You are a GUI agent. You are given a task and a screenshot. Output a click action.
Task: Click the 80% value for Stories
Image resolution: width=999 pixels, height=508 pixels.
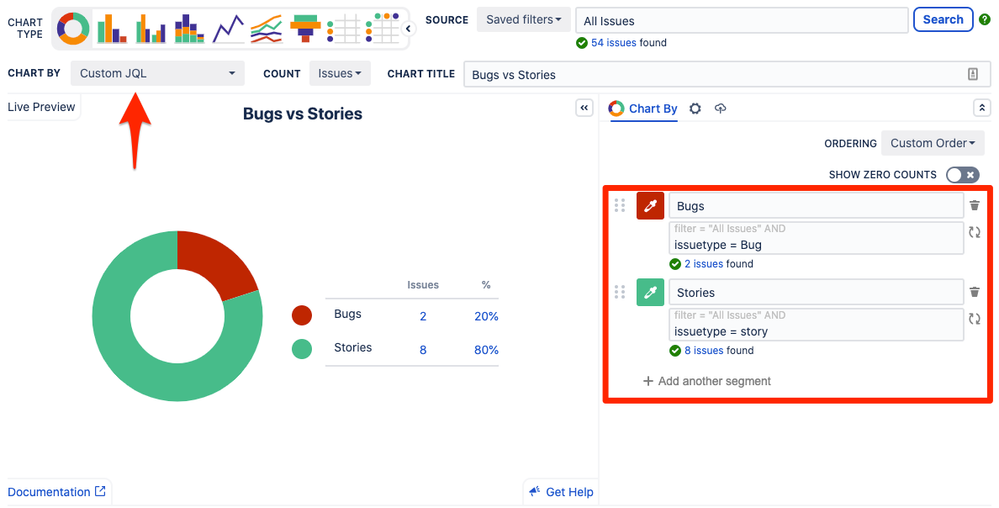486,350
